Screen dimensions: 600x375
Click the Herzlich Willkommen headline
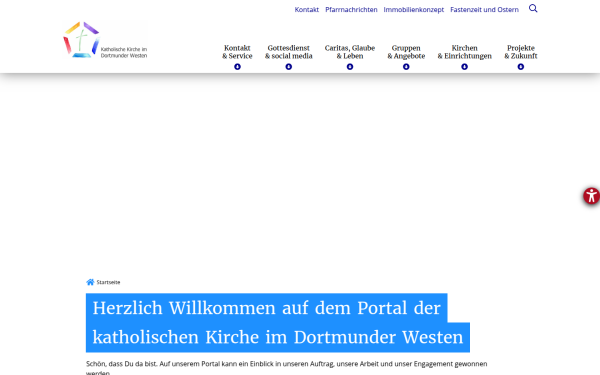coord(278,323)
